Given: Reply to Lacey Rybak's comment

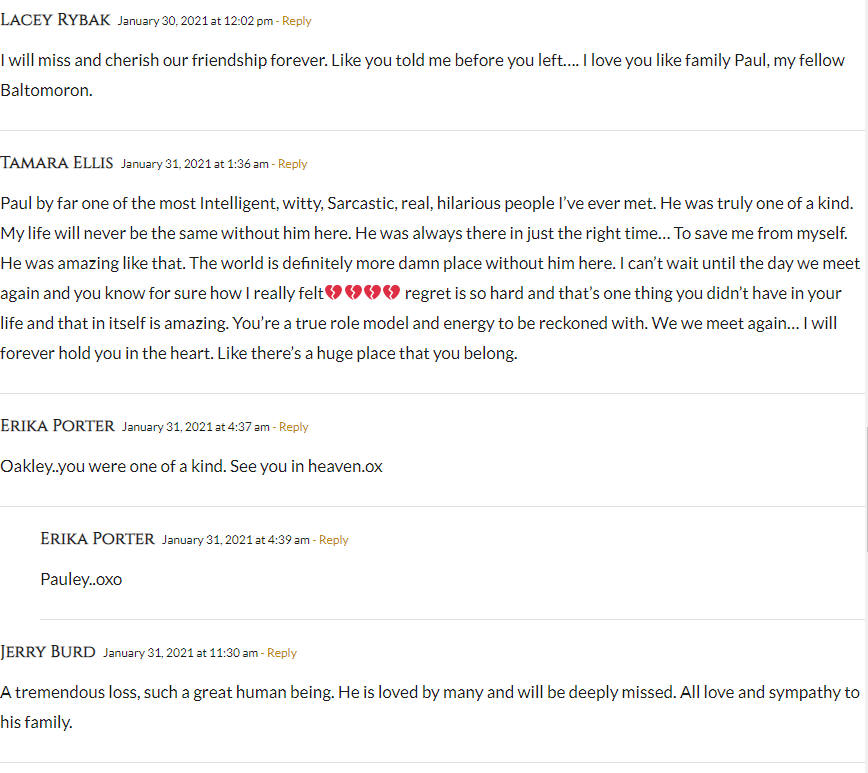Looking at the screenshot, I should click(296, 21).
